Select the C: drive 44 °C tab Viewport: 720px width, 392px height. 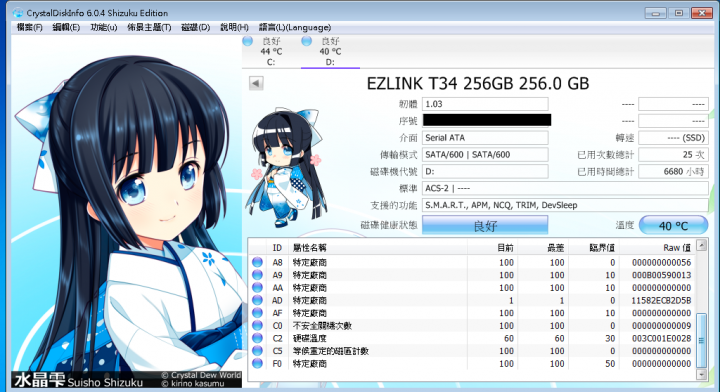(x=271, y=51)
